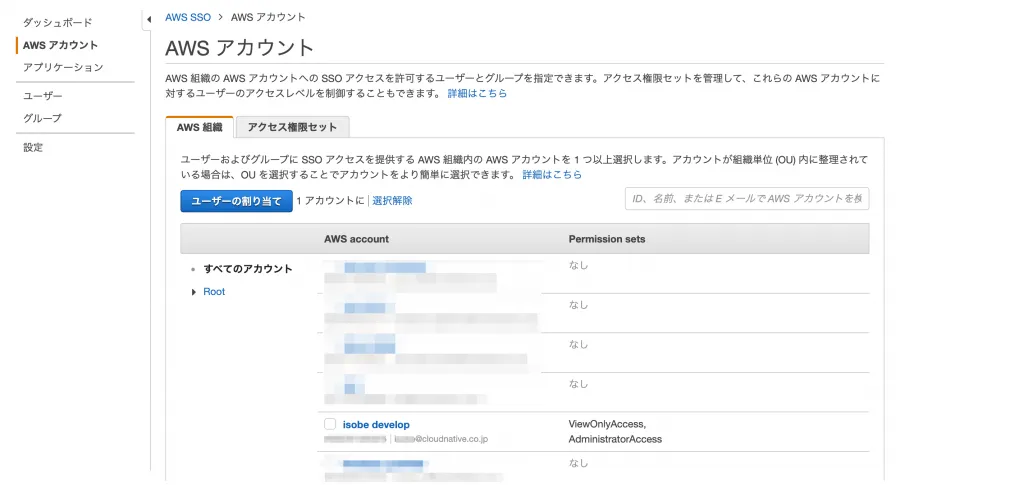Image resolution: width=1024 pixels, height=485 pixels.
Task: Select すべてのアカウント in the tree
Action: click(247, 269)
